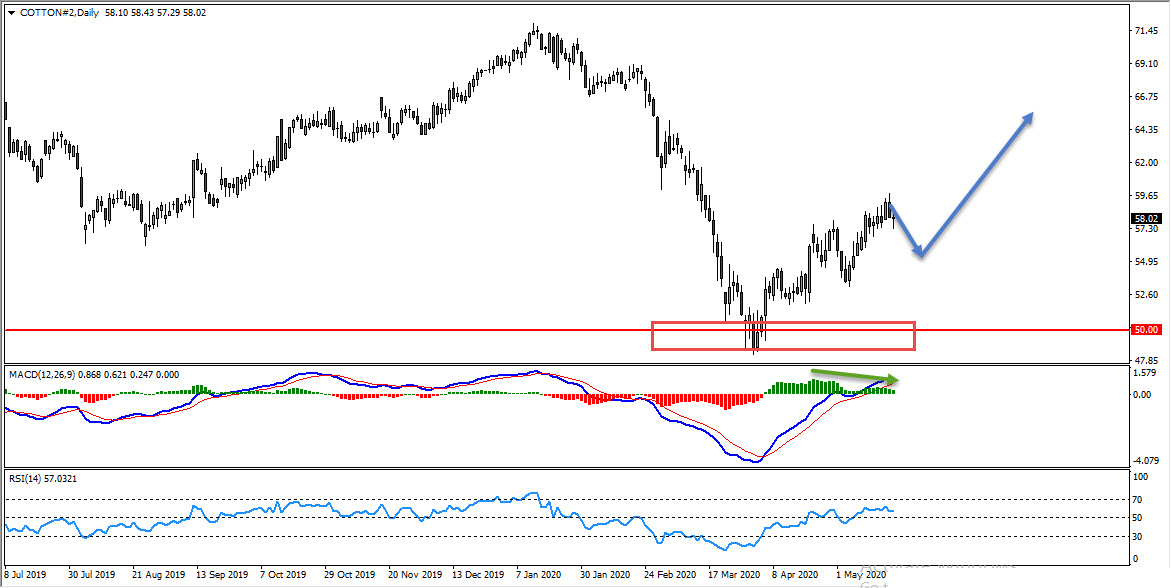Click the 52.60 price axis label
Screen dimensions: 1171x588
tap(1146, 294)
